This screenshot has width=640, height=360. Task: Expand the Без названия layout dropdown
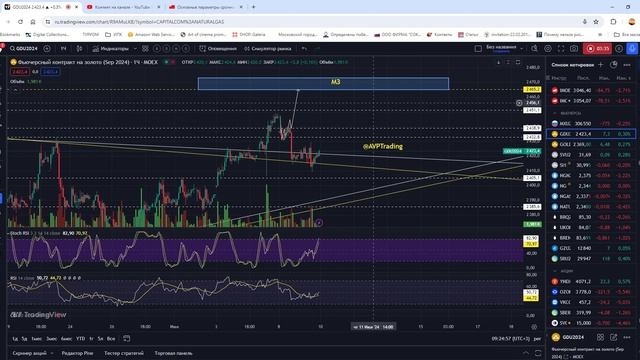click(x=521, y=49)
